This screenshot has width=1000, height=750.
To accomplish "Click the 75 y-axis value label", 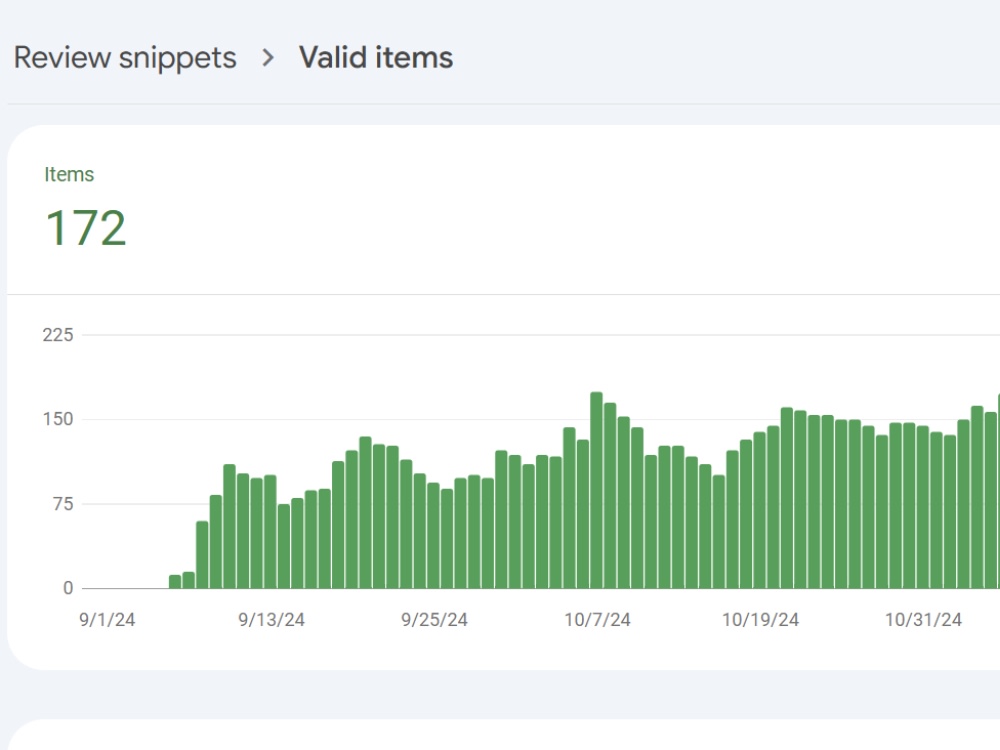I will pyautogui.click(x=63, y=504).
